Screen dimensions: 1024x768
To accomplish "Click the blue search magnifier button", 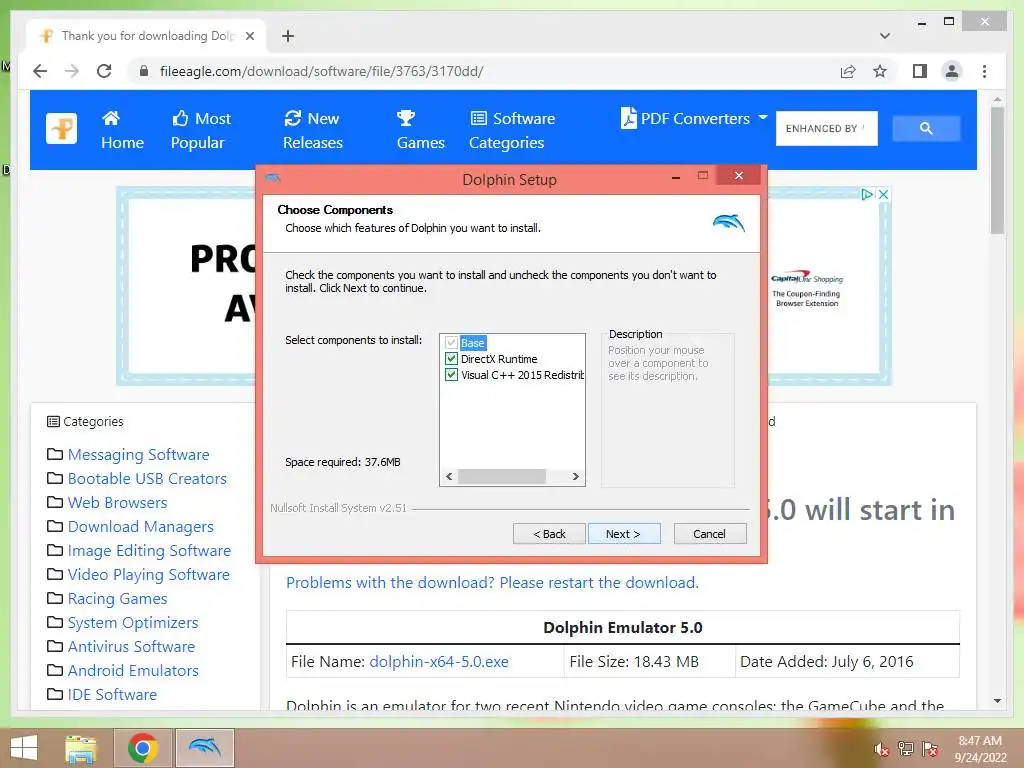I will click(926, 128).
